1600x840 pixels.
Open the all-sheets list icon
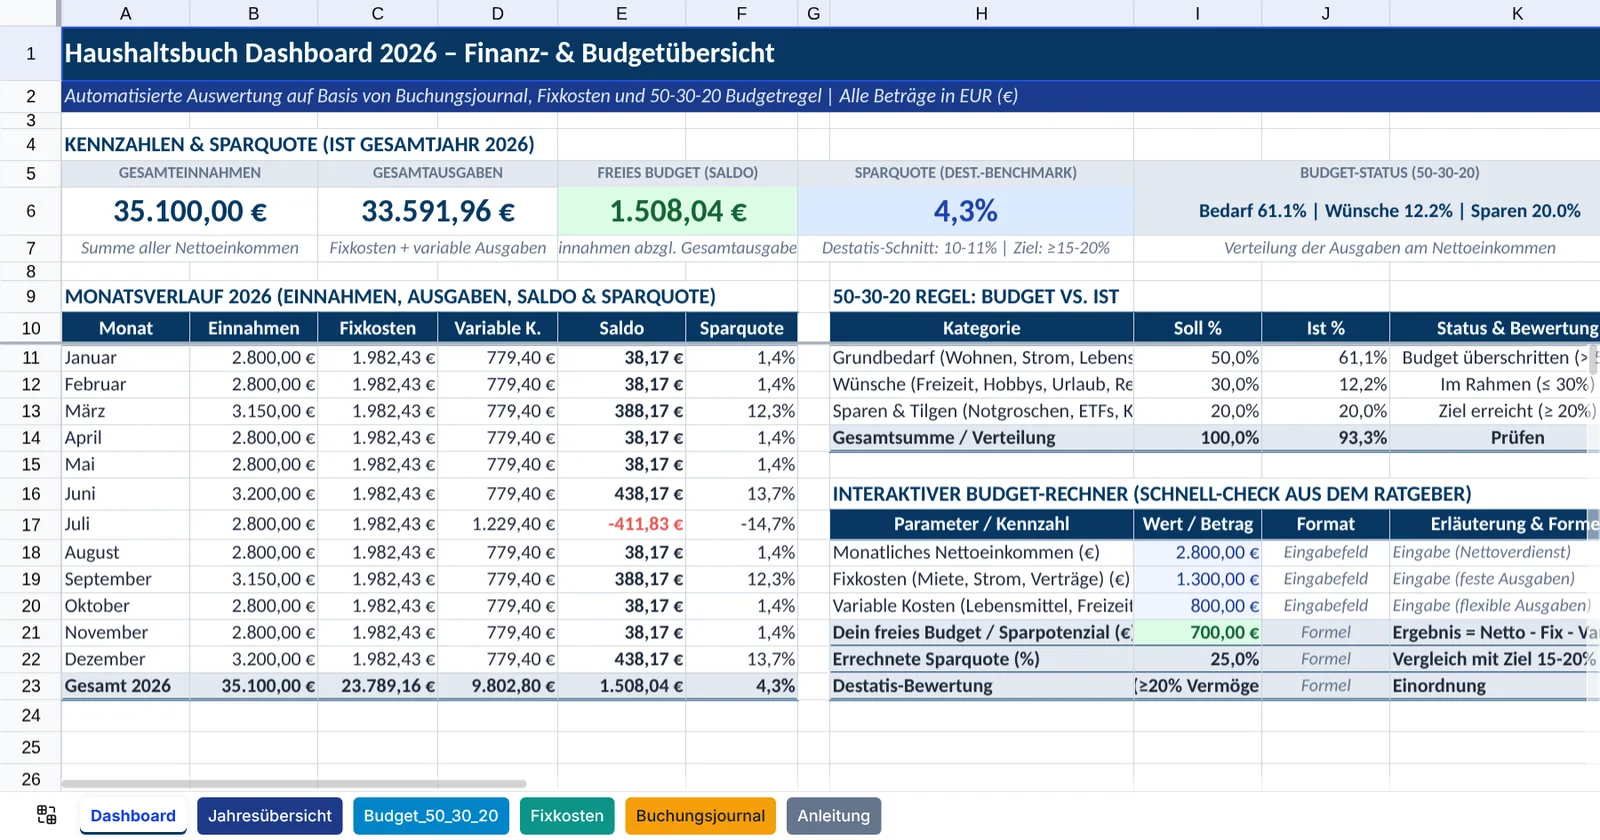(46, 815)
